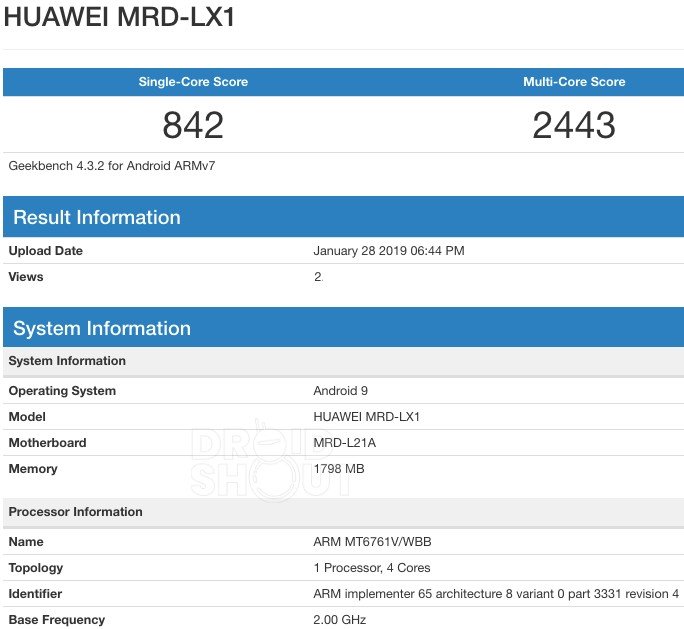Viewport: 684px width, 629px height.
Task: Click the 1798 MB memory value
Action: tap(339, 468)
